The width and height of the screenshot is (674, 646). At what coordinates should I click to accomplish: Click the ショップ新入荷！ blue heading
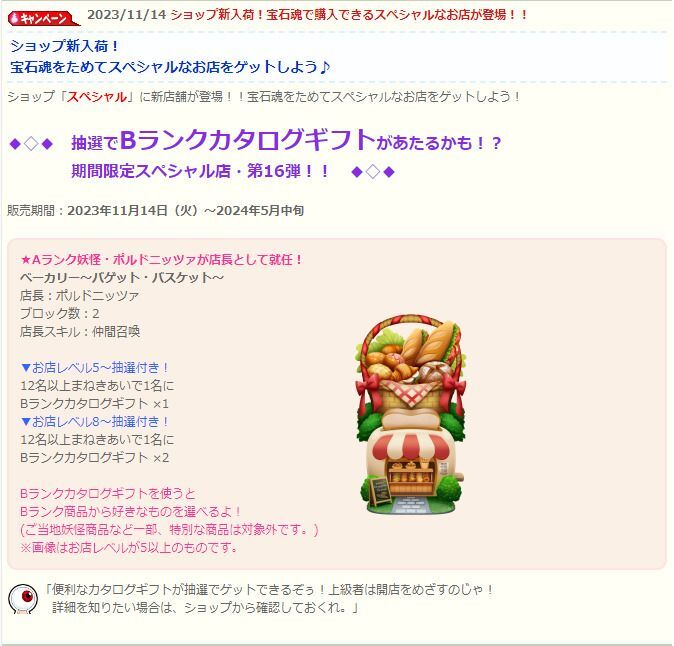[64, 46]
